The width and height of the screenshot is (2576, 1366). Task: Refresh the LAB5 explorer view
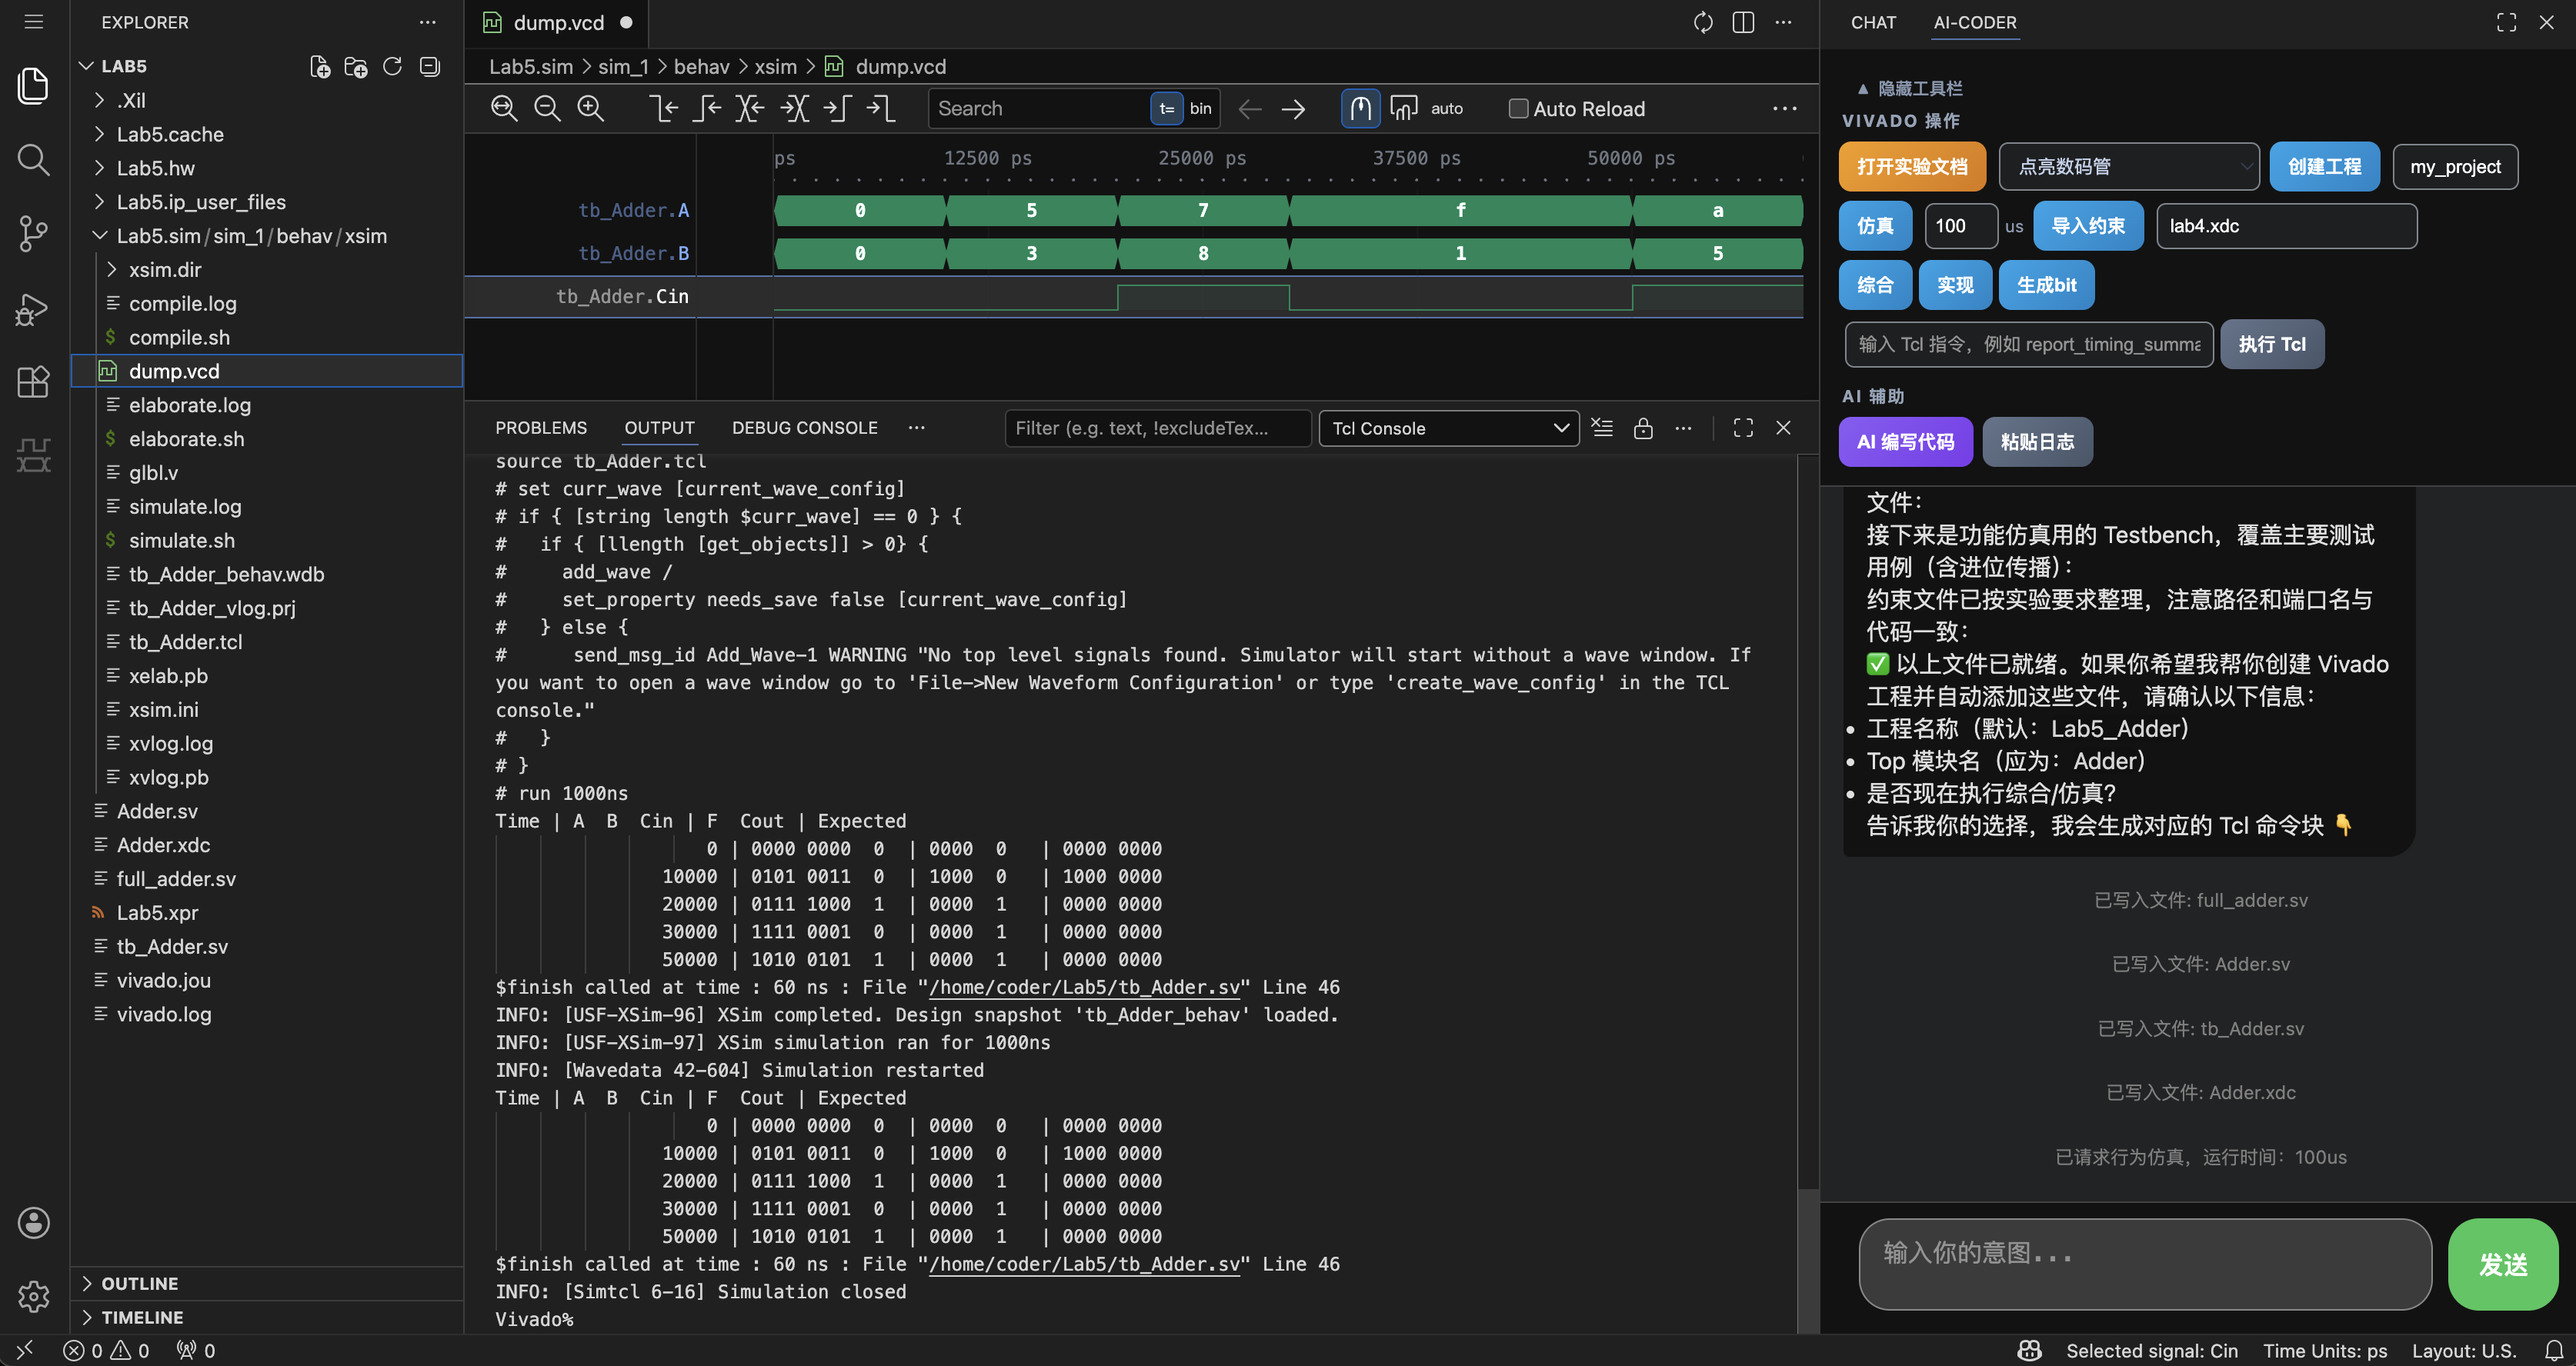(x=392, y=66)
